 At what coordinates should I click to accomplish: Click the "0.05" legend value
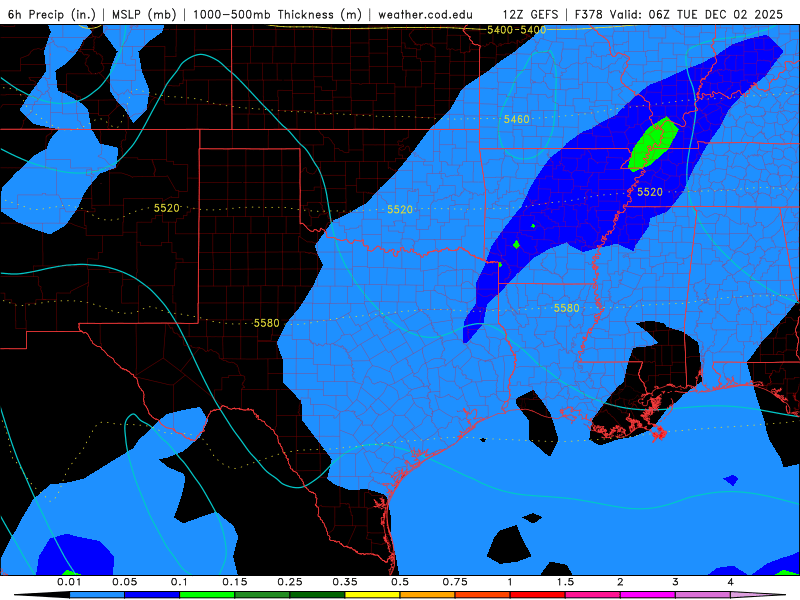tap(124, 582)
